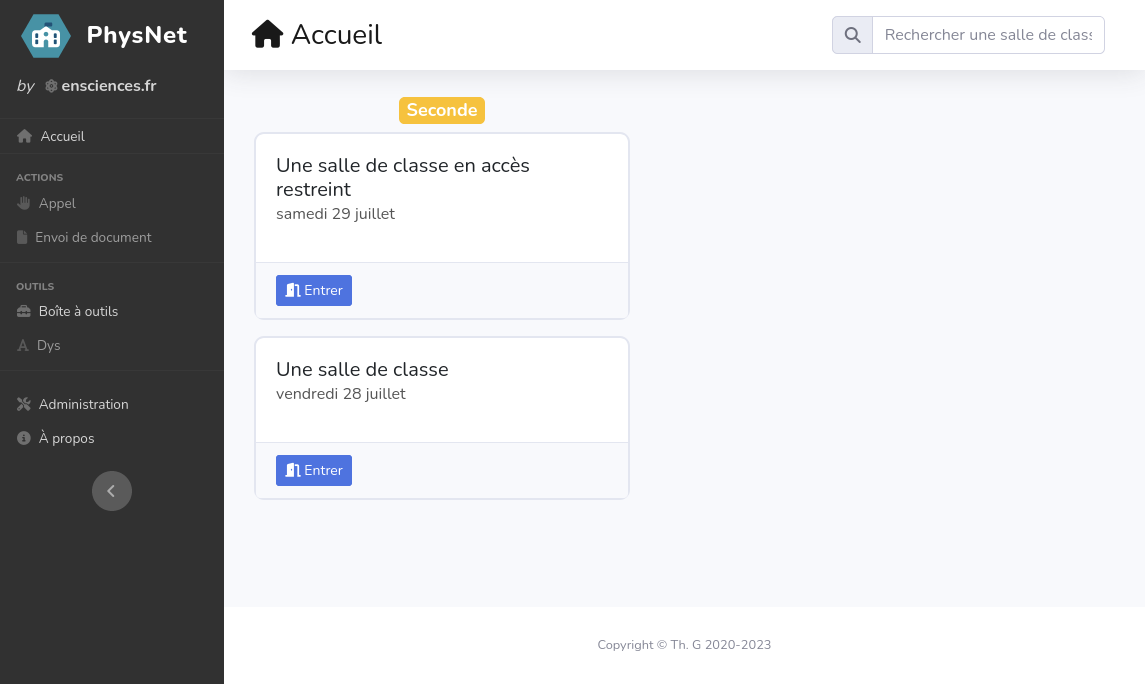The image size is (1145, 684).
Task: Click the yellow Seconde badge
Action: pos(442,110)
